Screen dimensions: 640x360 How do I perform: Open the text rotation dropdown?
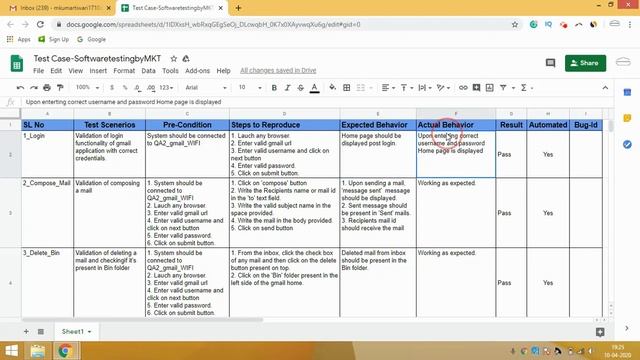pyautogui.click(x=443, y=88)
